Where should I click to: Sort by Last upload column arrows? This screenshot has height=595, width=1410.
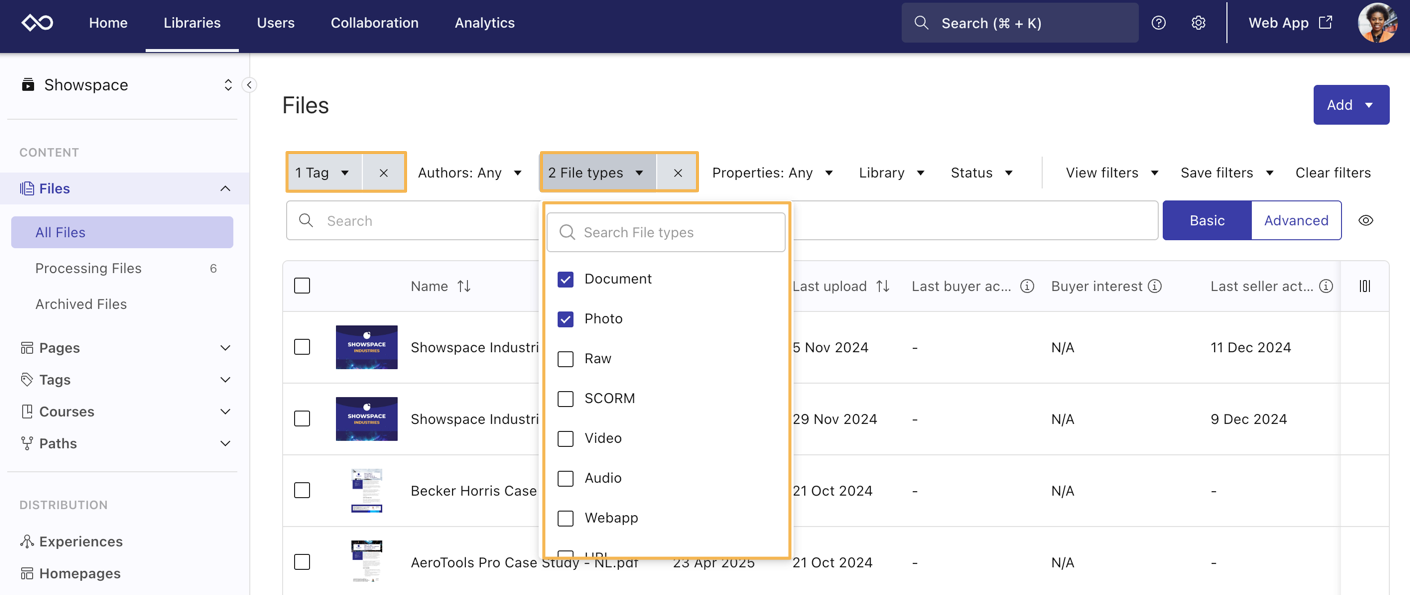(x=882, y=286)
